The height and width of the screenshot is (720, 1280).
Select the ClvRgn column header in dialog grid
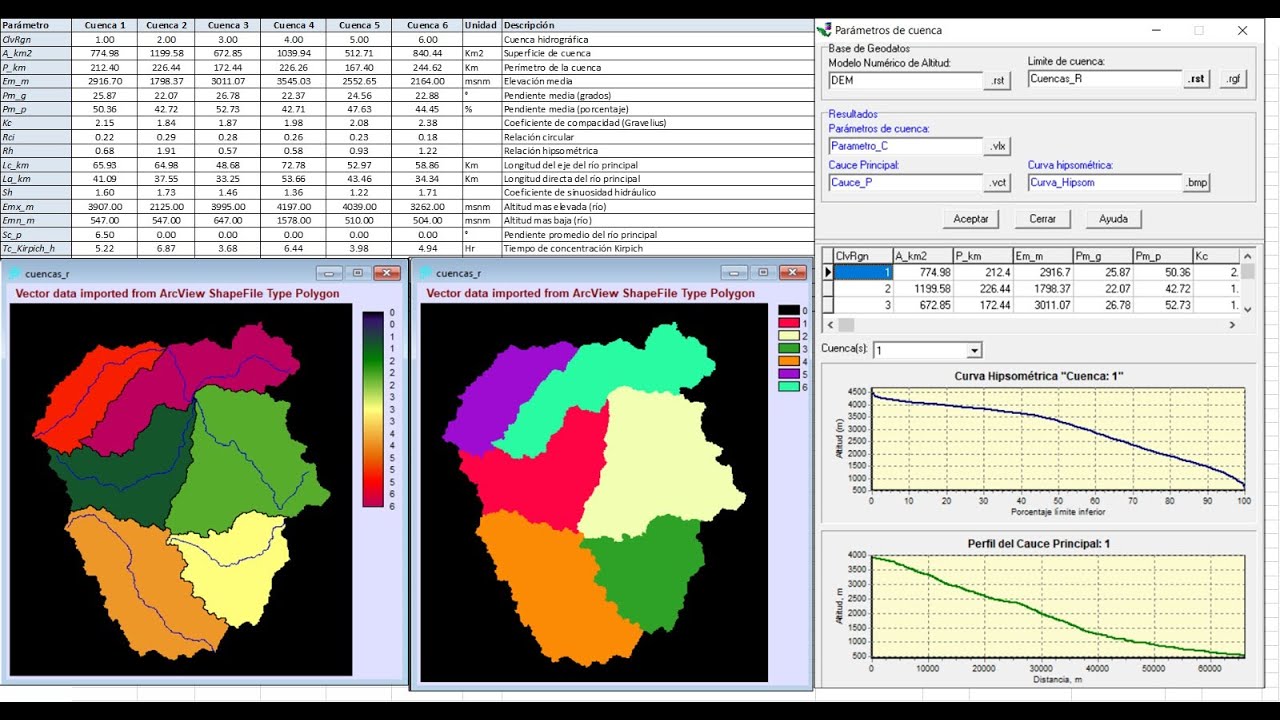[862, 255]
